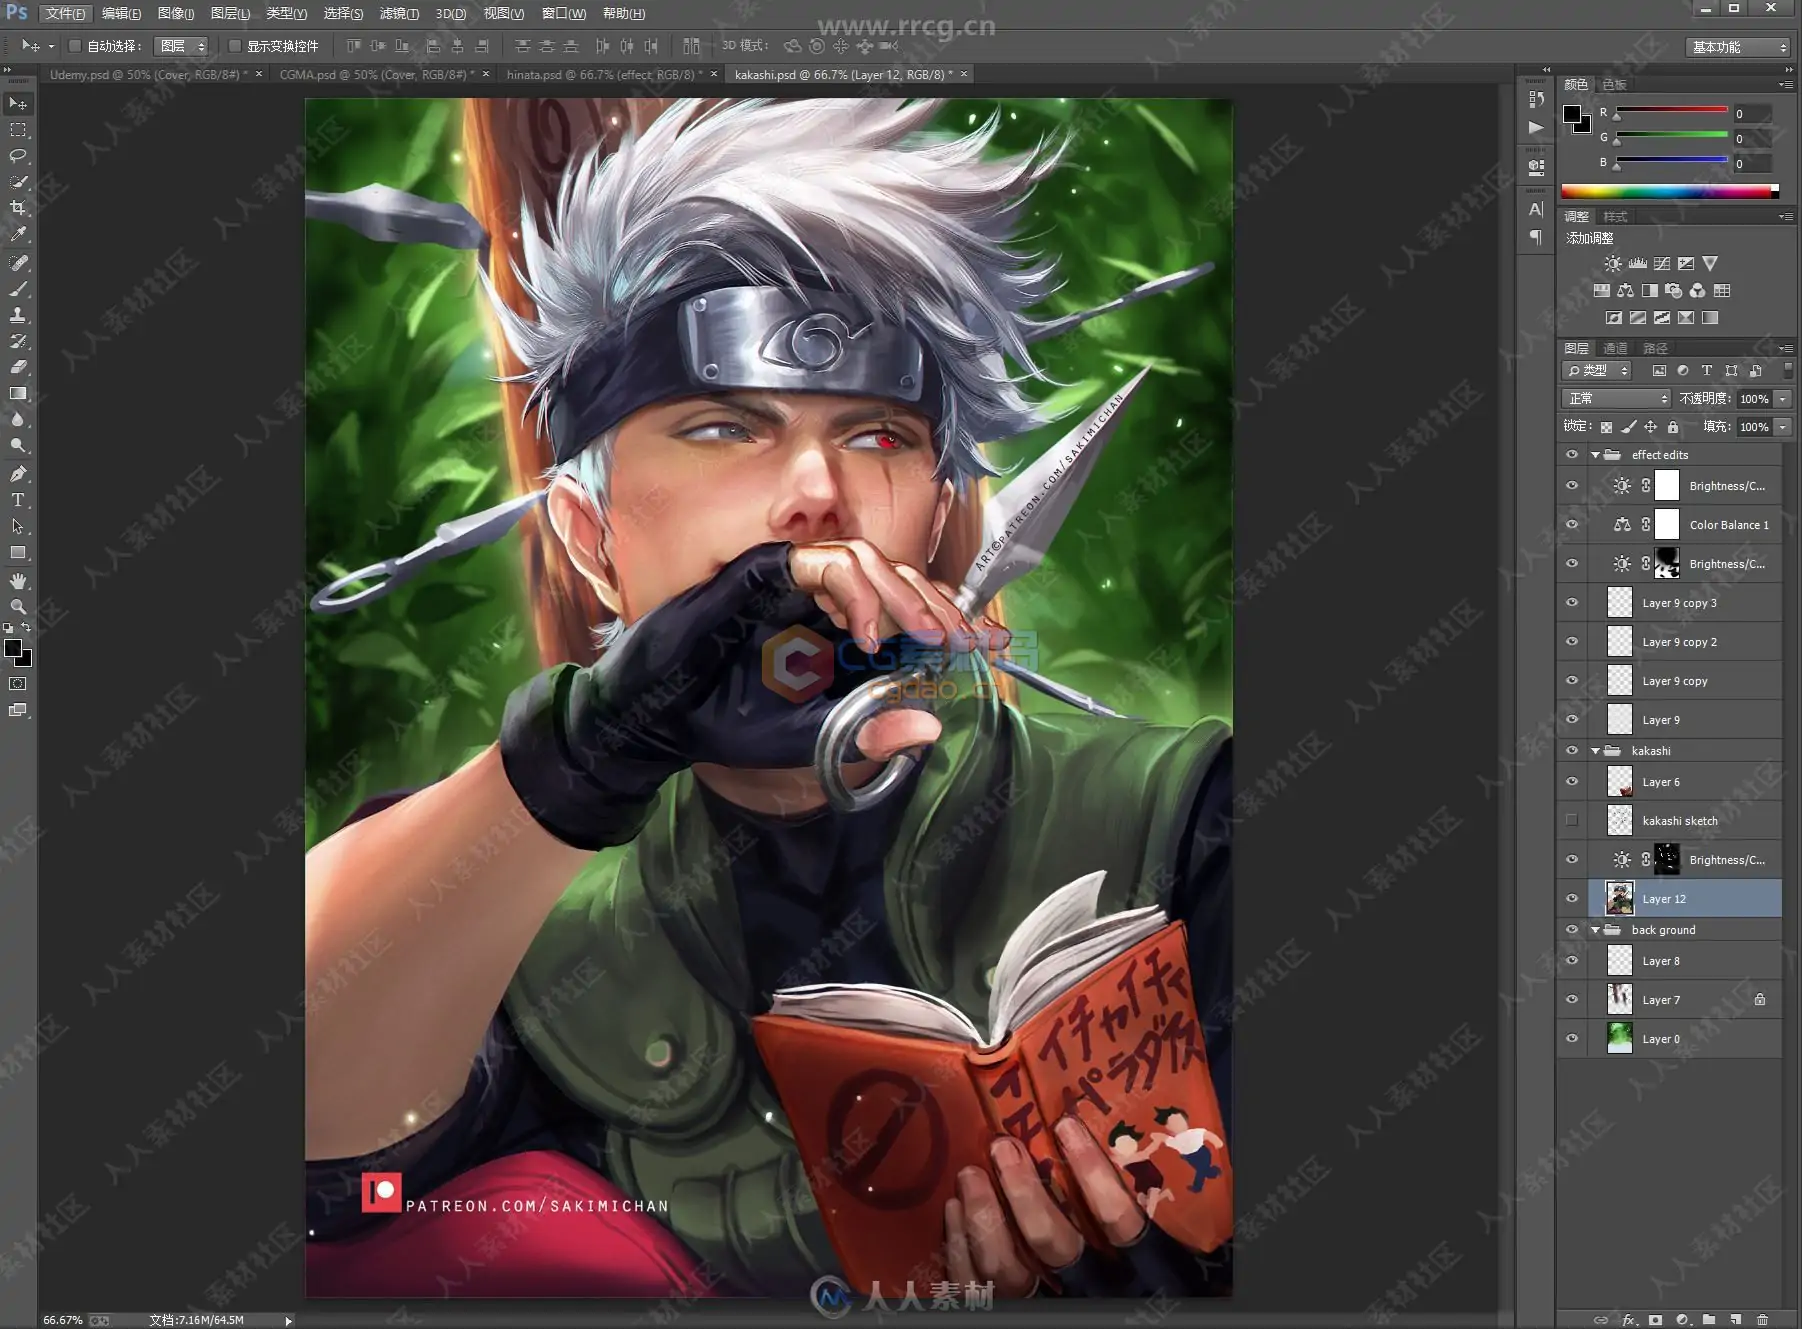Hide the Color Balance 1 layer

(x=1572, y=525)
